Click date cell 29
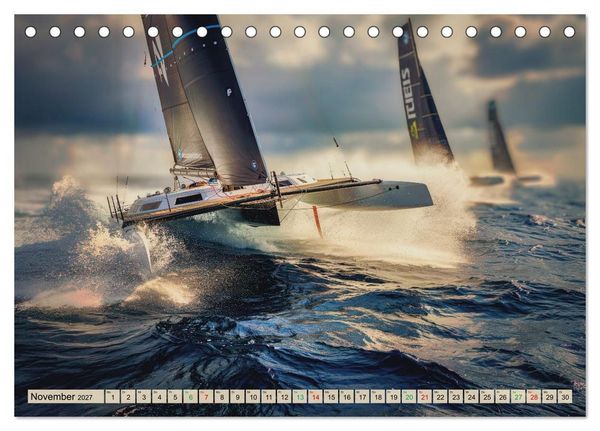Image resolution: width=600 pixels, height=431 pixels. 550,397
